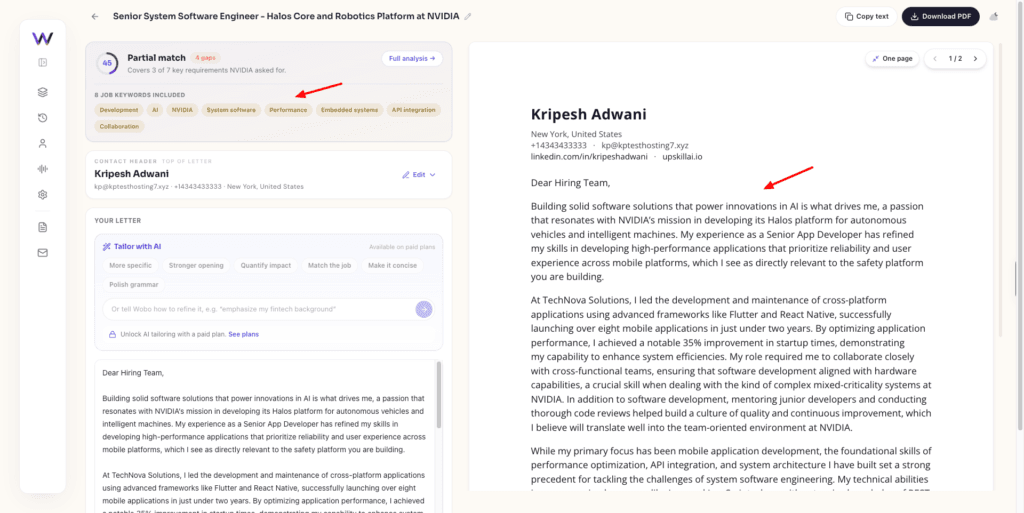1024x513 pixels.
Task: Go back with the left arrow
Action: tap(95, 16)
